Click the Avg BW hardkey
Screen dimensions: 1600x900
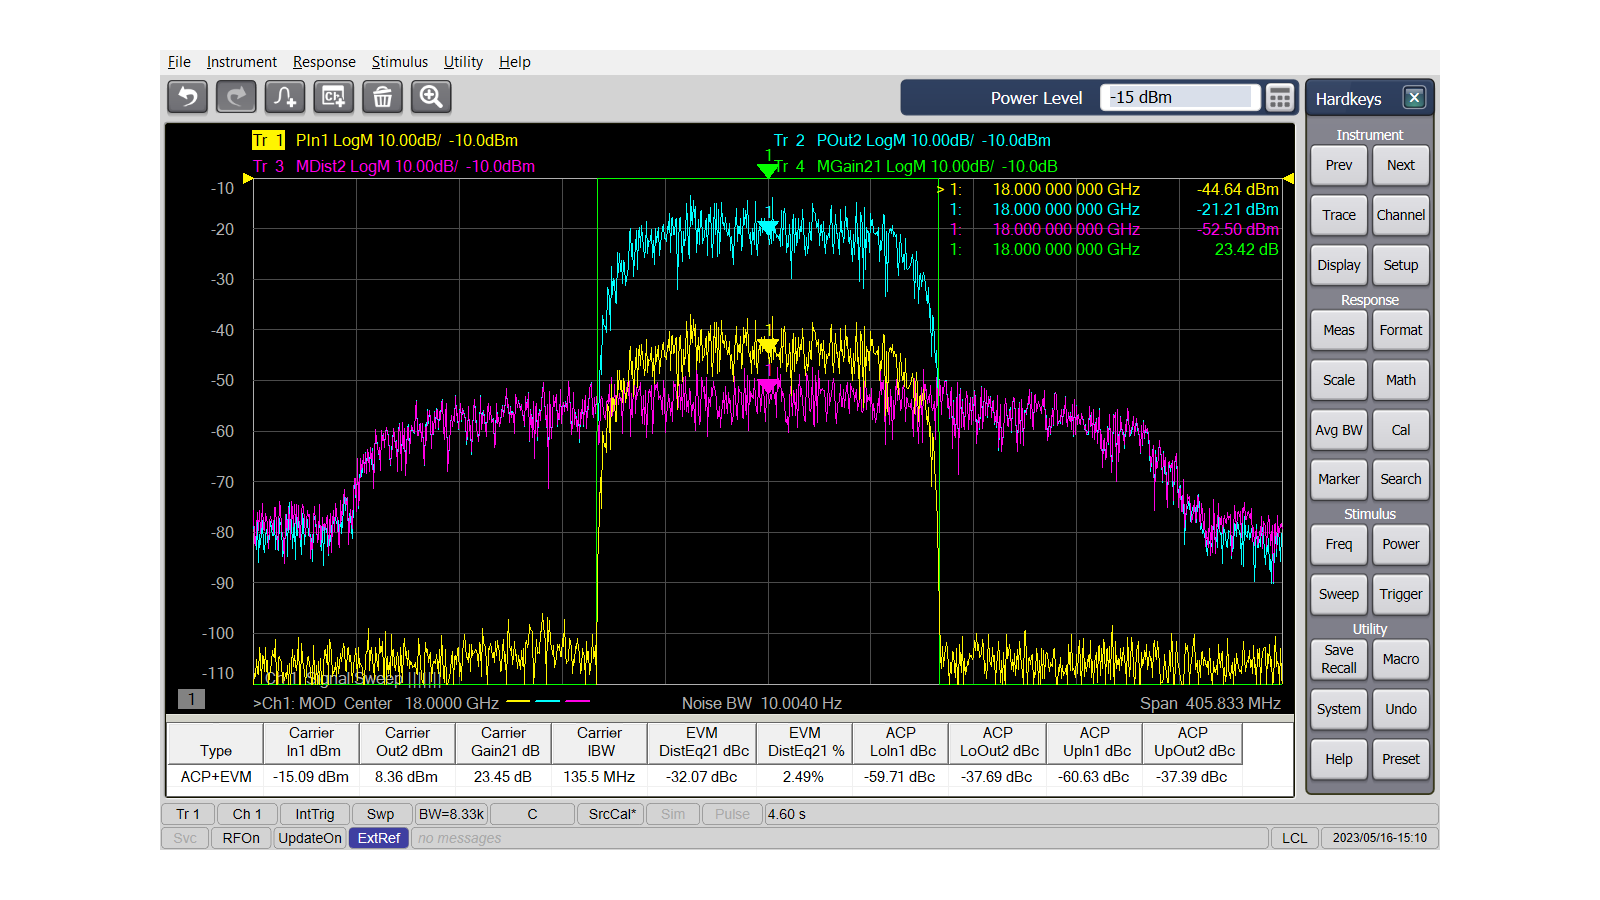[1339, 430]
